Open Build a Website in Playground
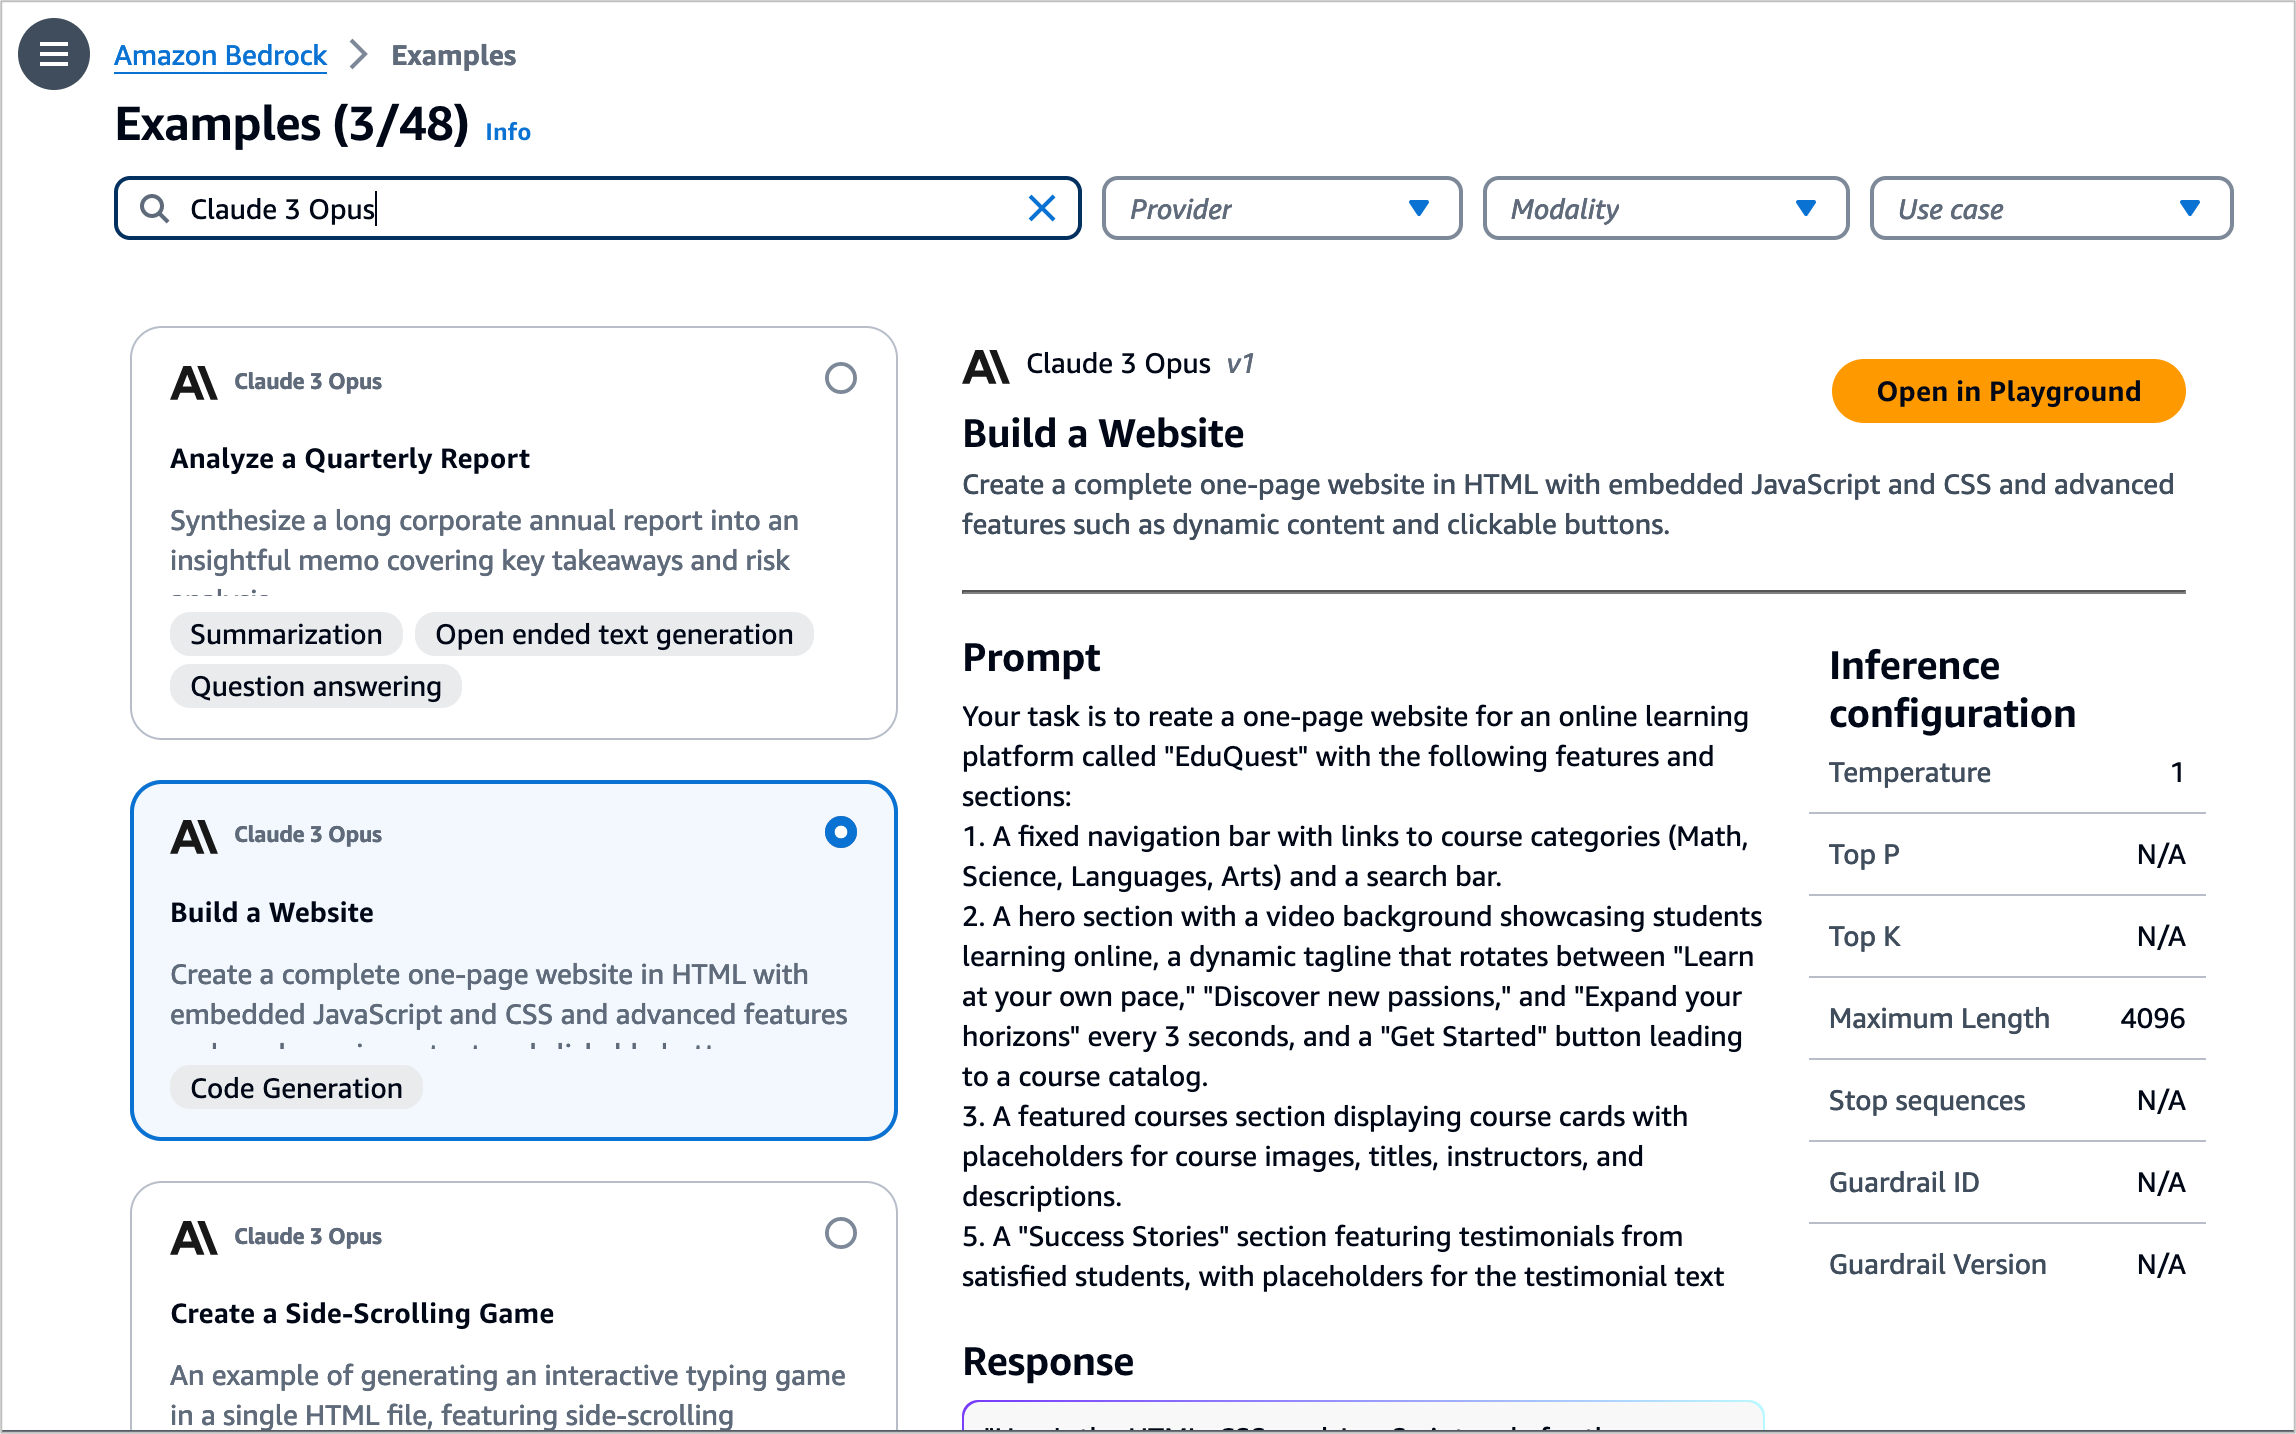The image size is (2296, 1434). point(2009,390)
